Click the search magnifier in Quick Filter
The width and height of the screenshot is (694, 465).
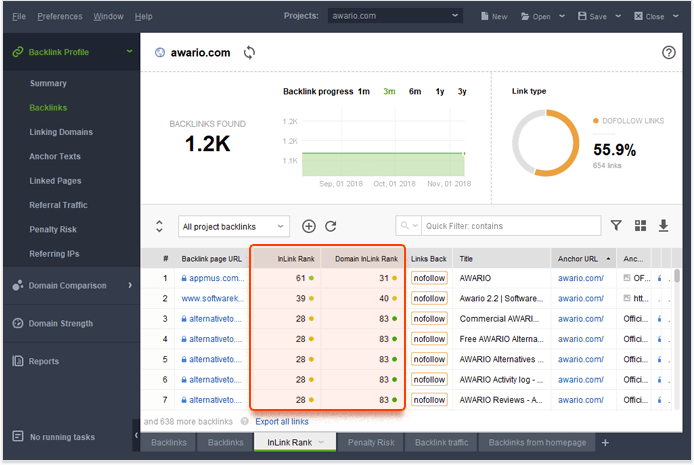pos(404,226)
